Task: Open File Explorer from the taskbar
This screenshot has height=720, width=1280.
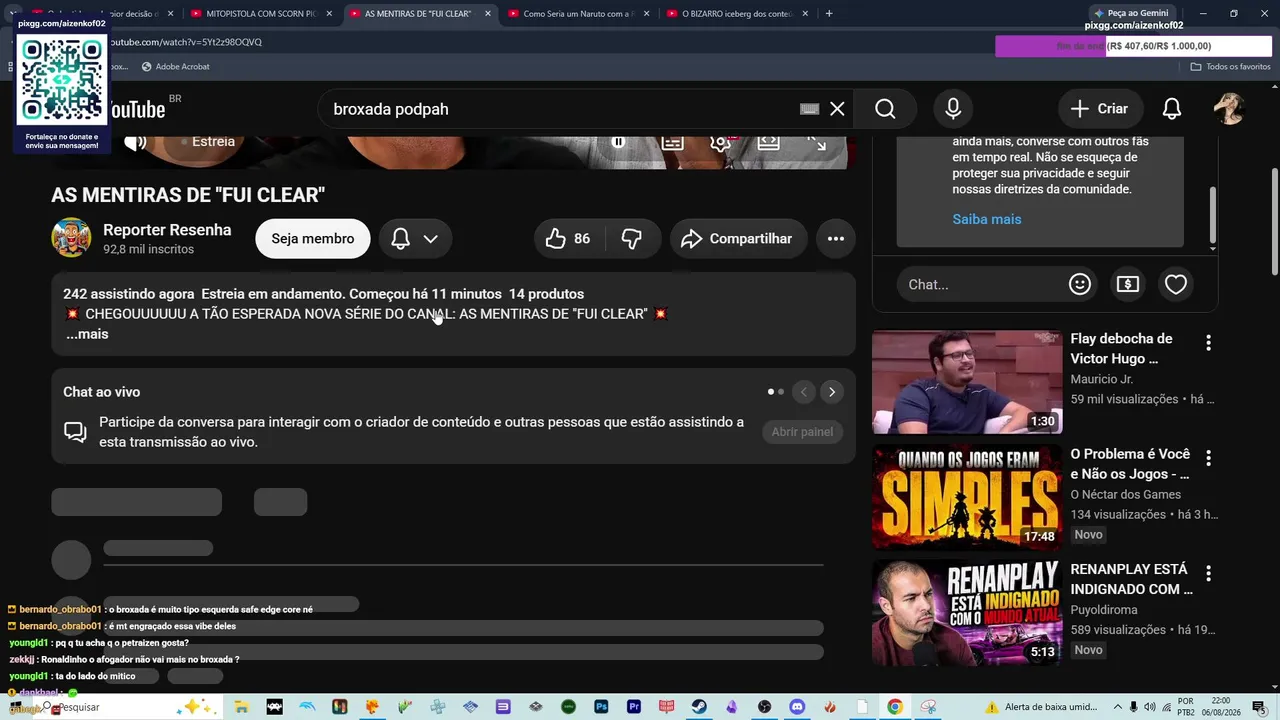Action: [x=241, y=707]
